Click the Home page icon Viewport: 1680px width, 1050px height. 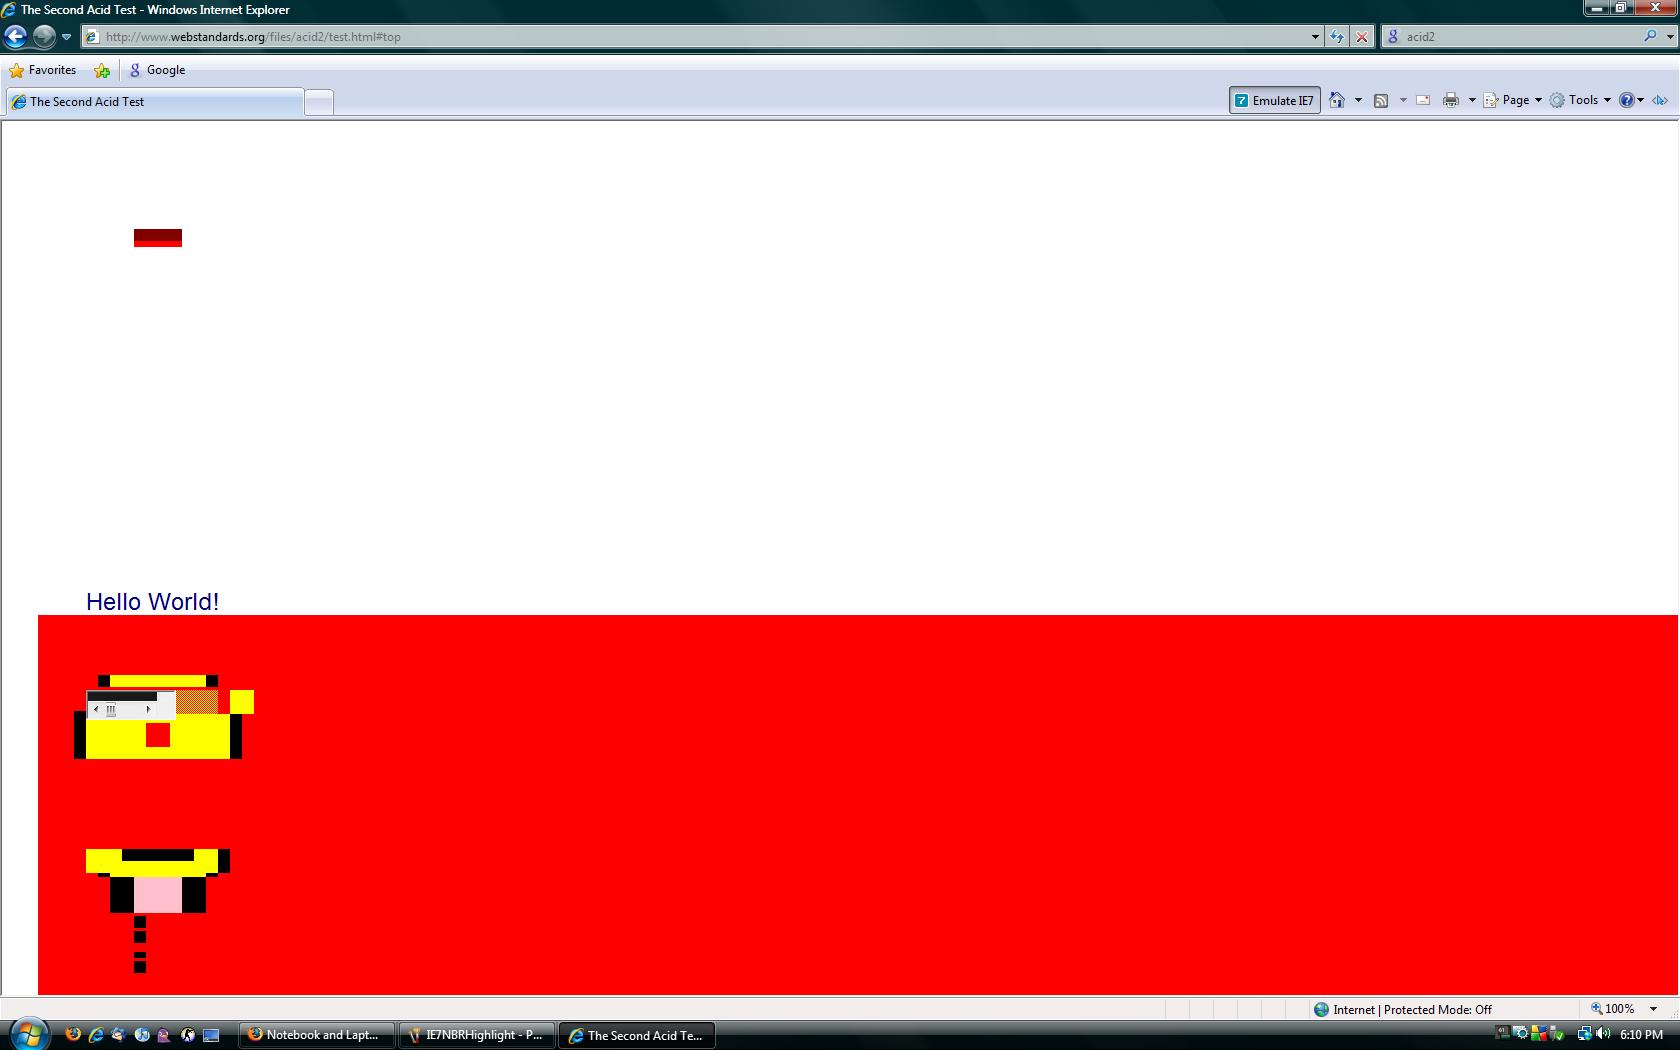(1337, 100)
